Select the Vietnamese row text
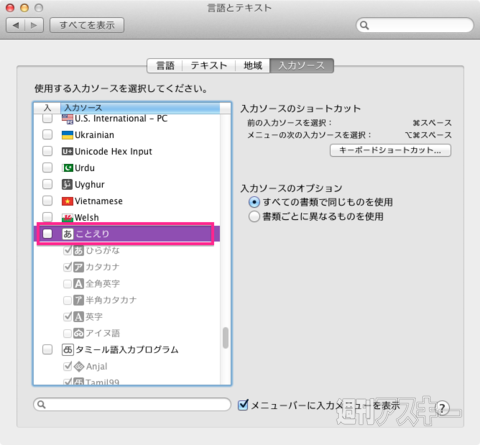The height and width of the screenshot is (445, 480). [x=99, y=201]
